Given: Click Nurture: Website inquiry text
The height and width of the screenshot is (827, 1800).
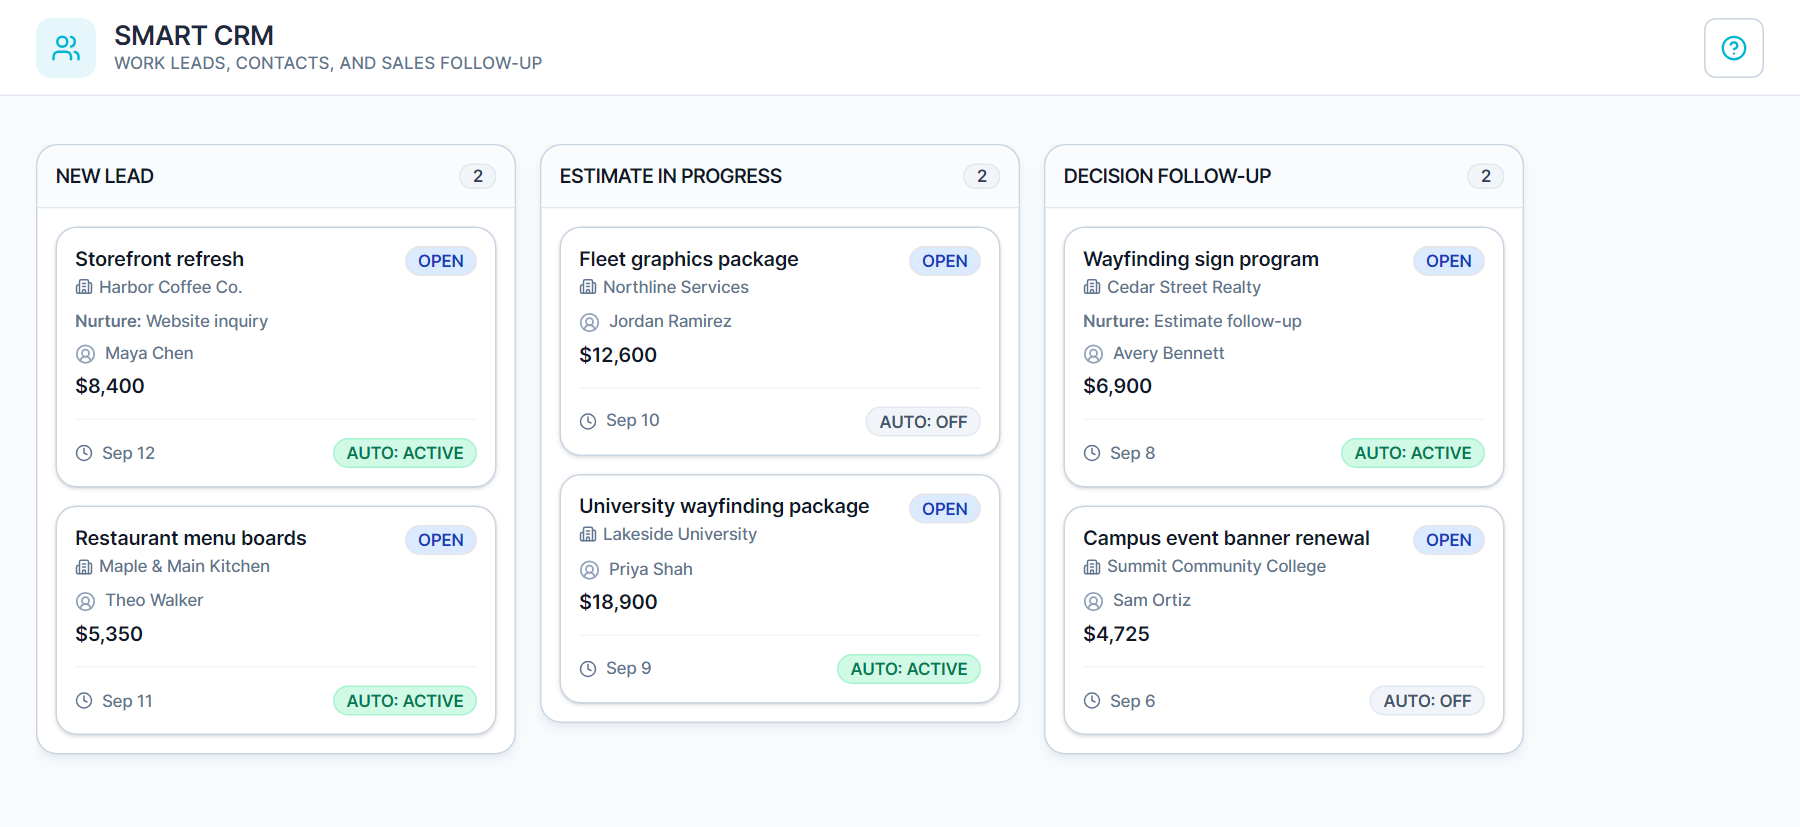Looking at the screenshot, I should pyautogui.click(x=172, y=321).
